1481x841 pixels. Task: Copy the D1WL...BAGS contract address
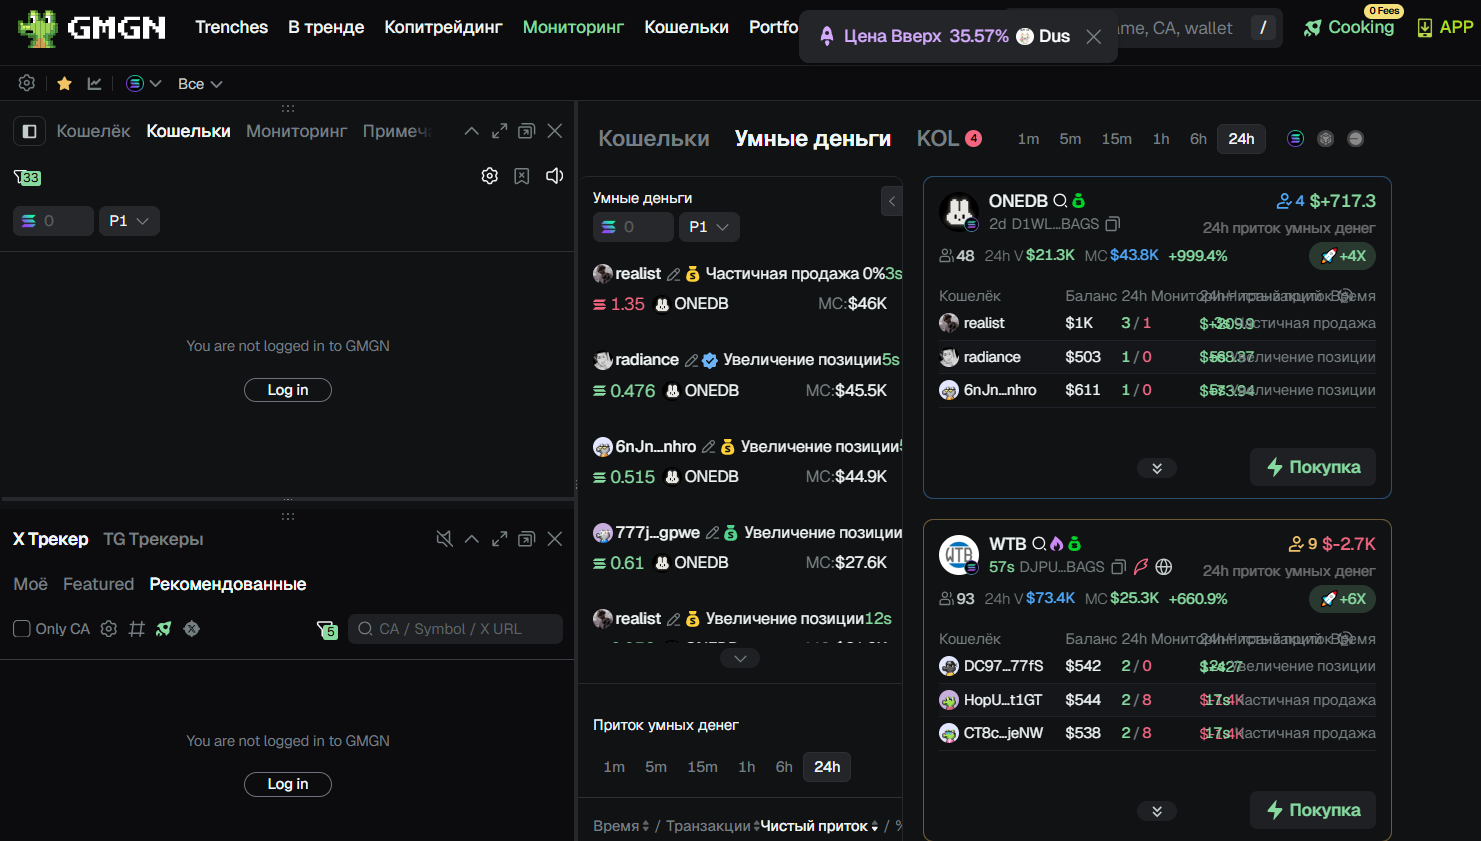(1113, 224)
